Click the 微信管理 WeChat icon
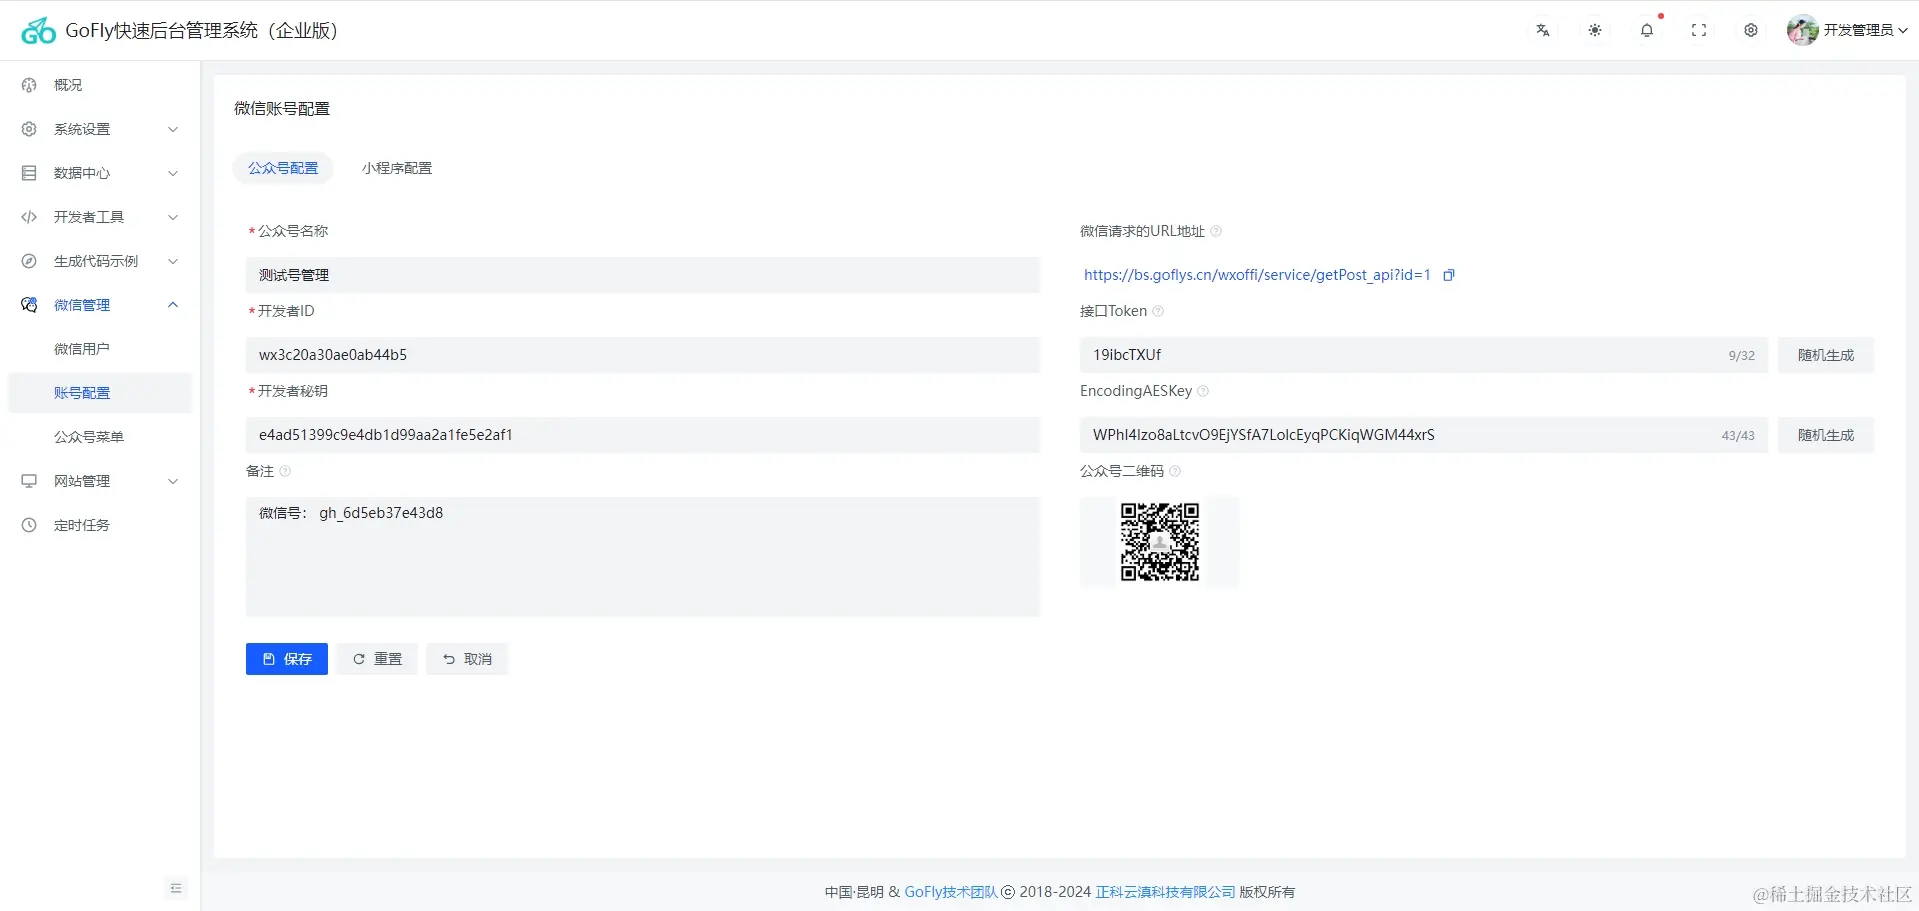1919x911 pixels. [x=29, y=305]
